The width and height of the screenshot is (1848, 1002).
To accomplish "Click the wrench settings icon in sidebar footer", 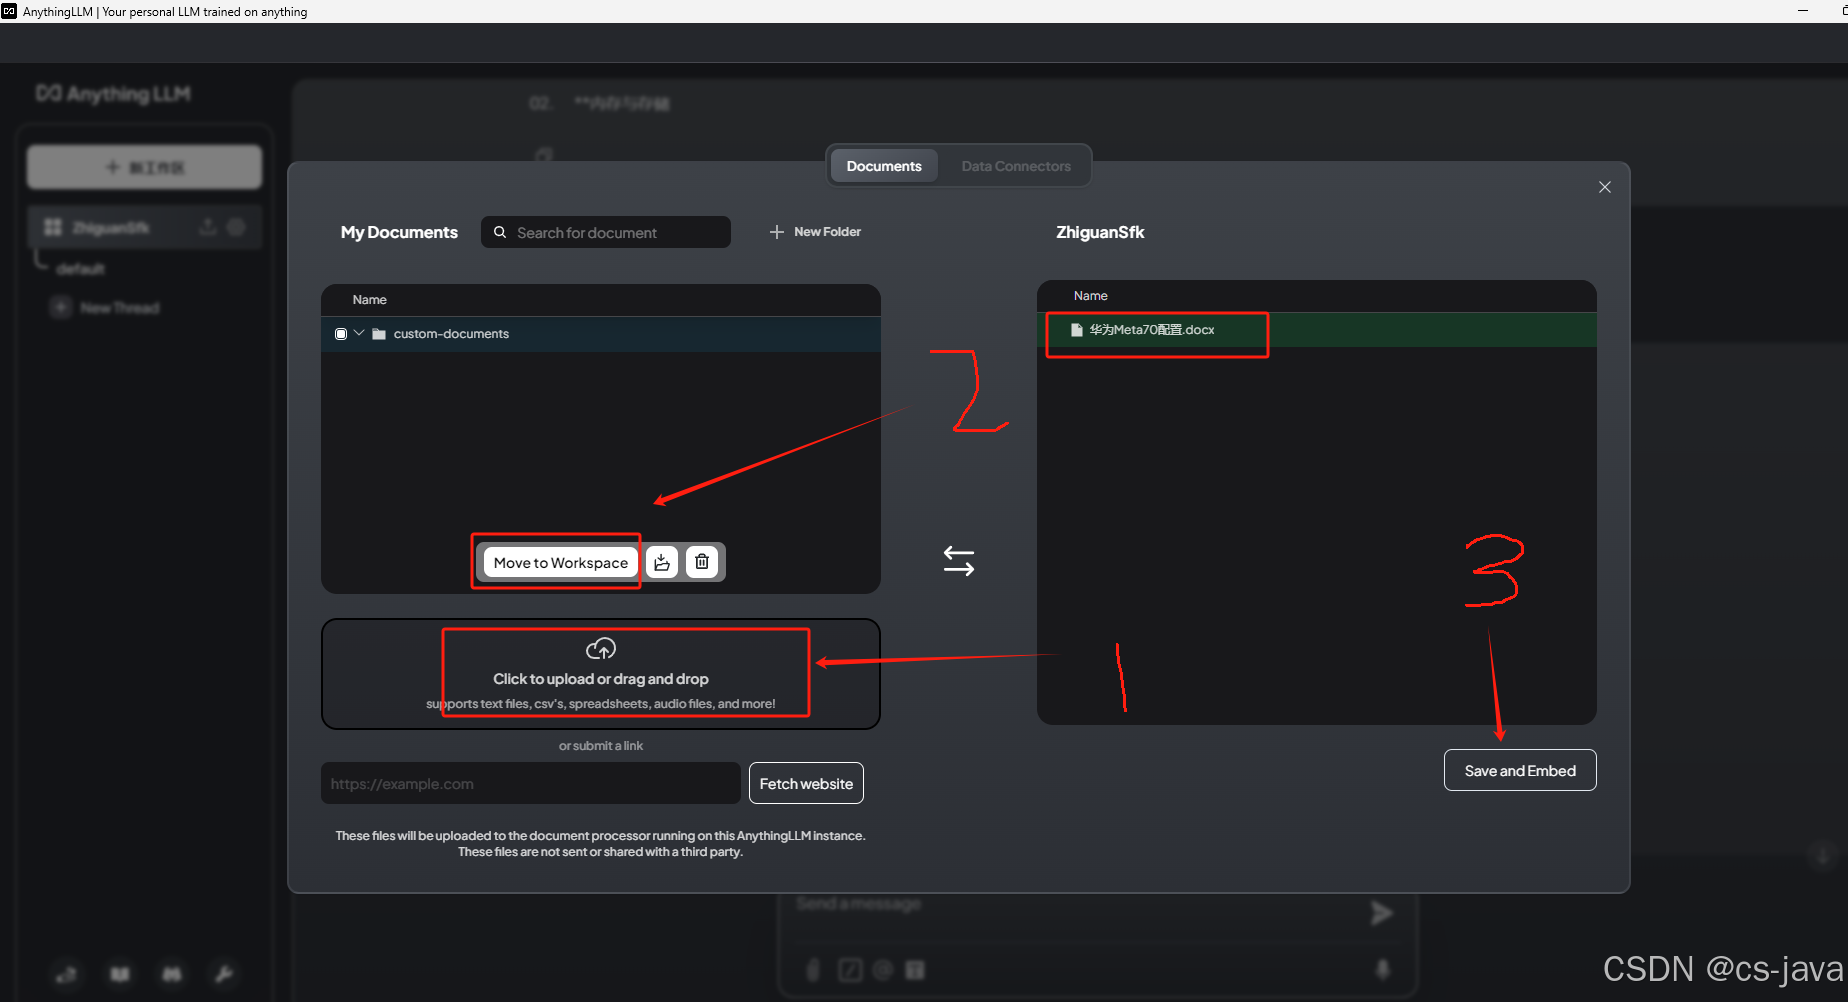I will (224, 973).
